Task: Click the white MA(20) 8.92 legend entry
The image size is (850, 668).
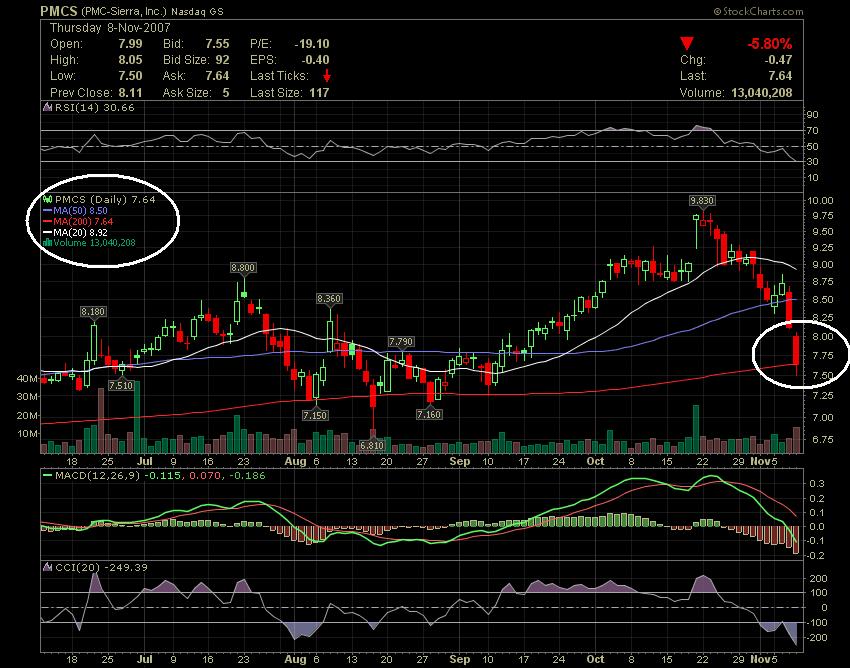Action: (80, 232)
